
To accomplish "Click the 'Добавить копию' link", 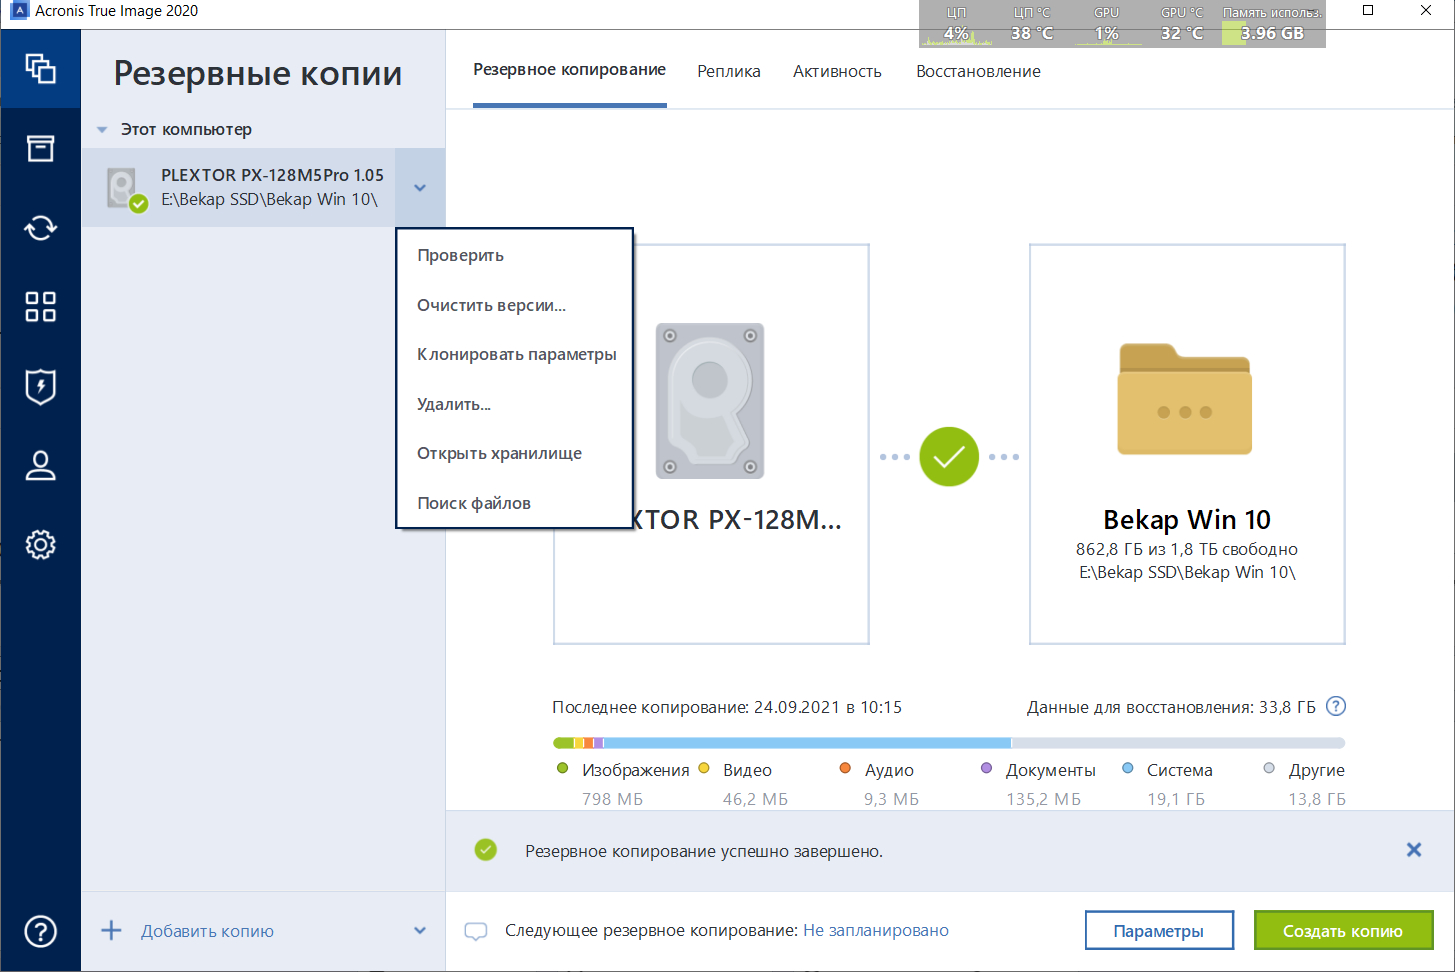I will click(x=207, y=931).
